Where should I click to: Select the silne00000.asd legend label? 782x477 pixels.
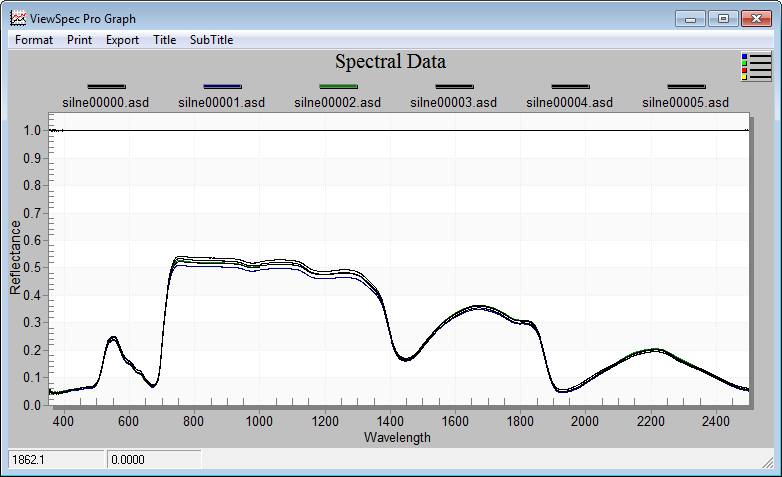coord(106,102)
